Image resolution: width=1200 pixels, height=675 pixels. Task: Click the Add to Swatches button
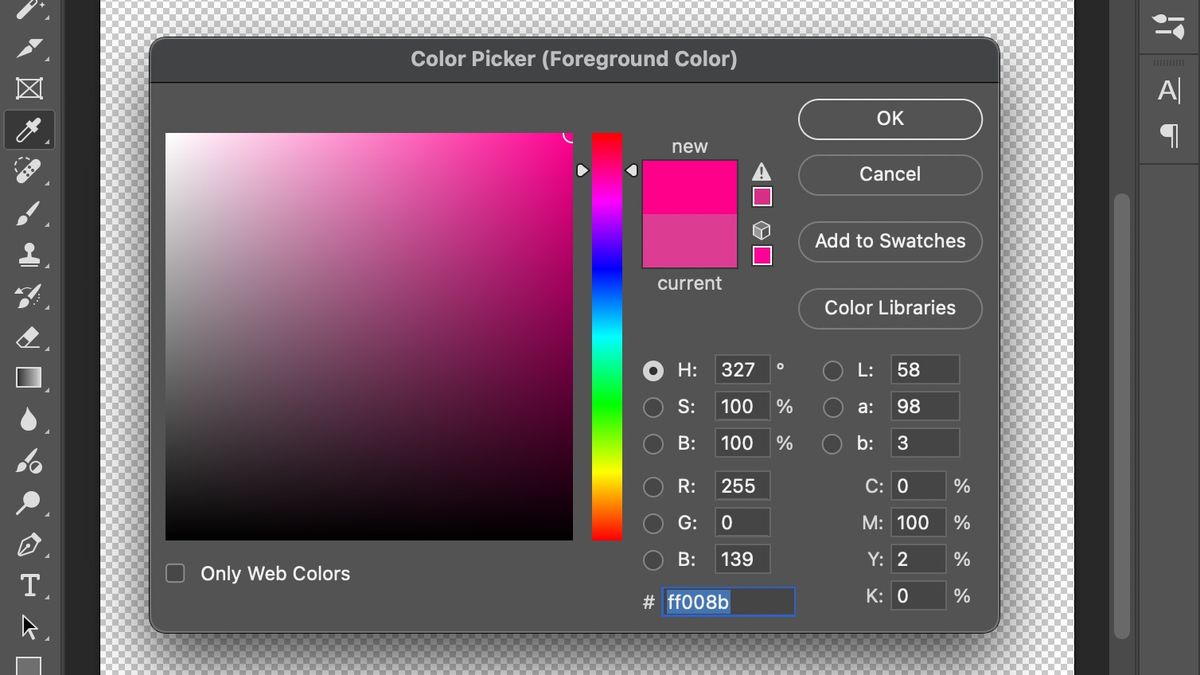tap(890, 241)
